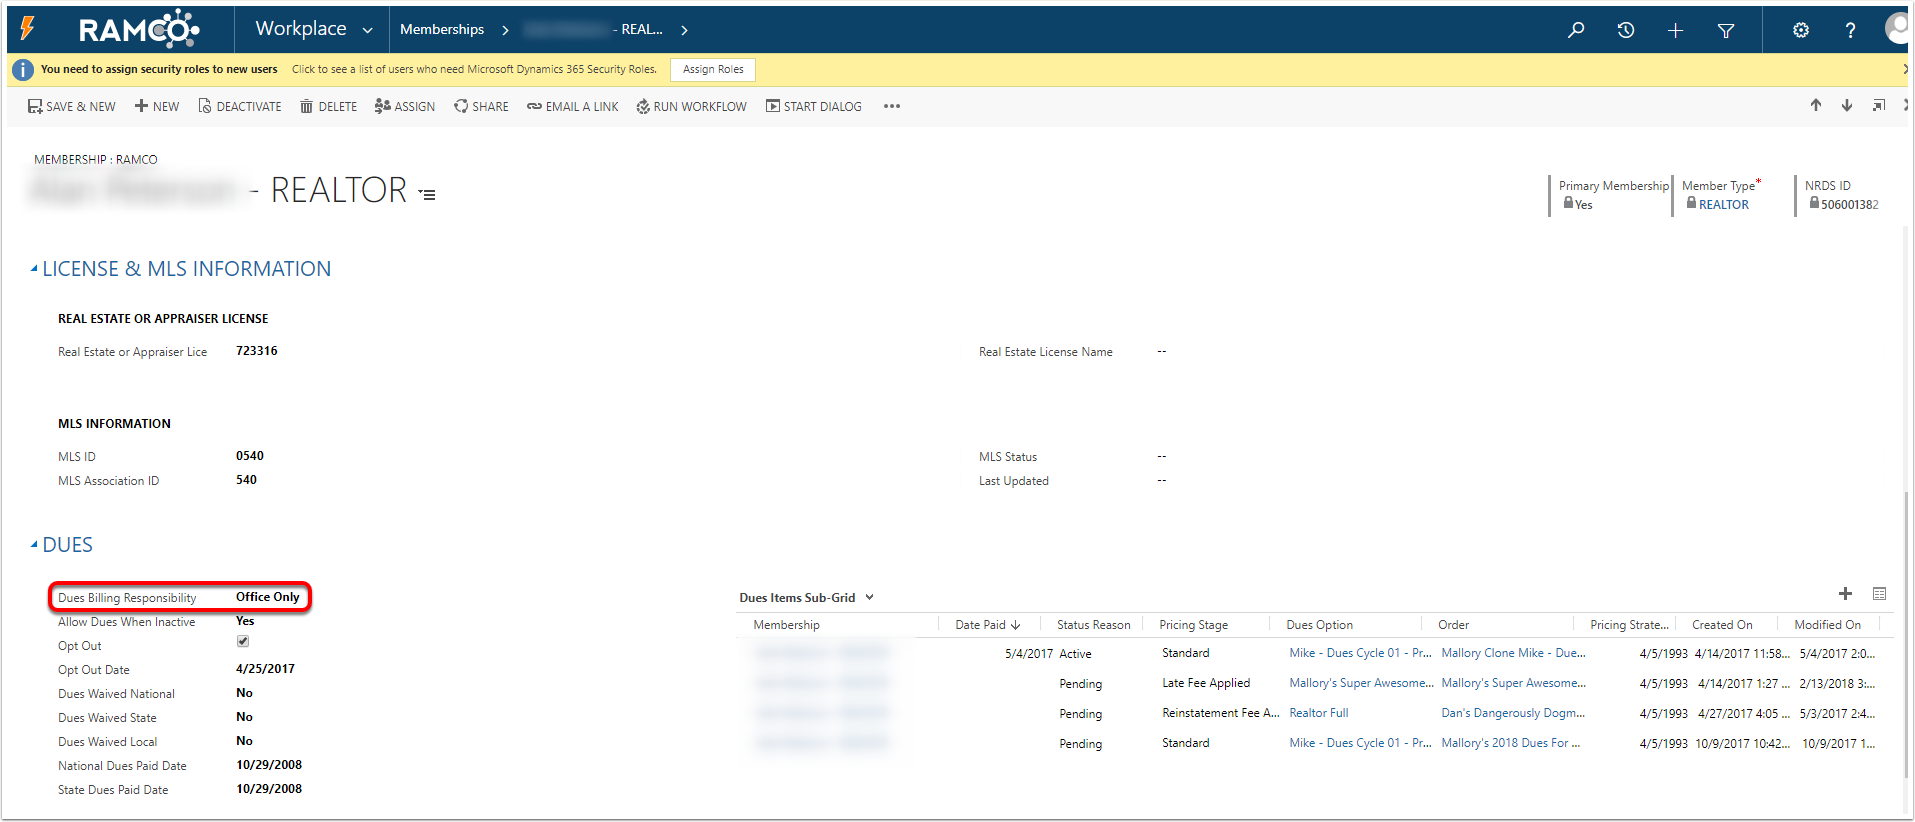
Task: Click MLS ID value 0540
Action: coord(250,456)
